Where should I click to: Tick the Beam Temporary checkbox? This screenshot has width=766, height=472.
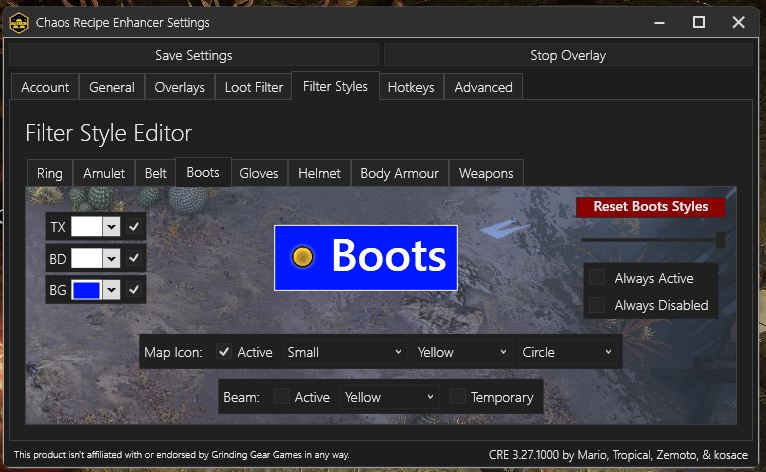[458, 397]
